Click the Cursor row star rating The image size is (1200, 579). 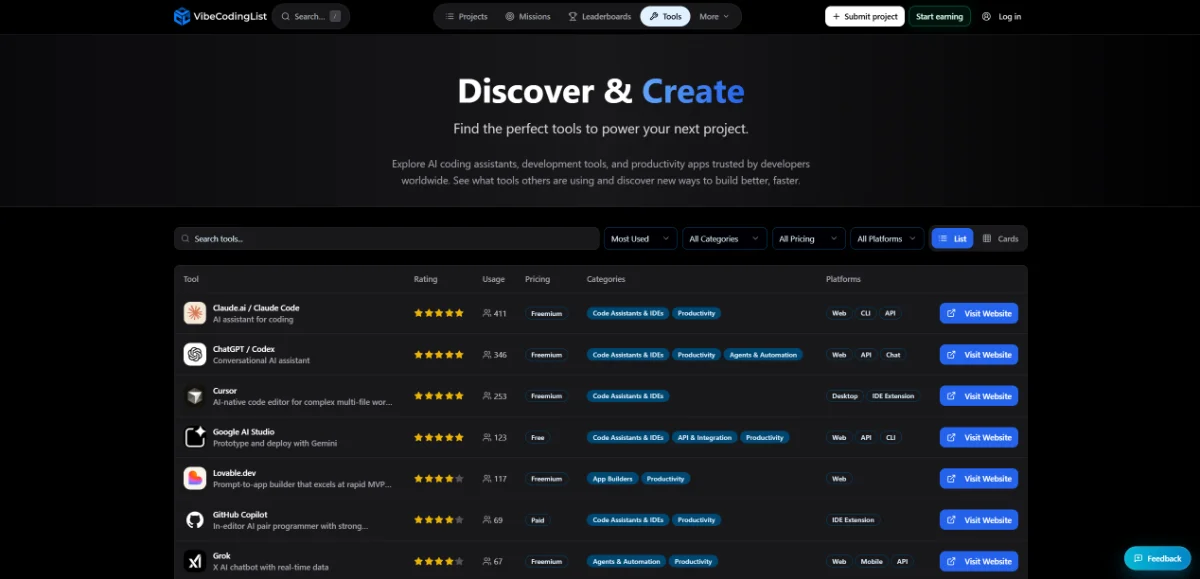pos(439,396)
